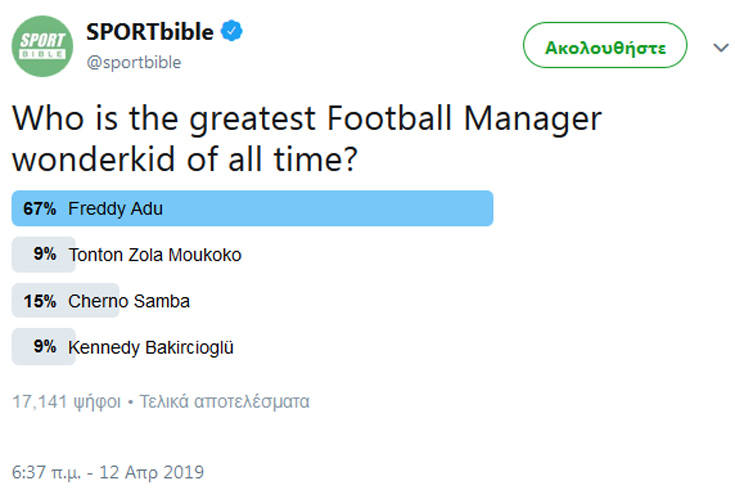Click the green Ακολουθήστε follow button
The width and height of the screenshot is (735, 490).
tap(605, 45)
